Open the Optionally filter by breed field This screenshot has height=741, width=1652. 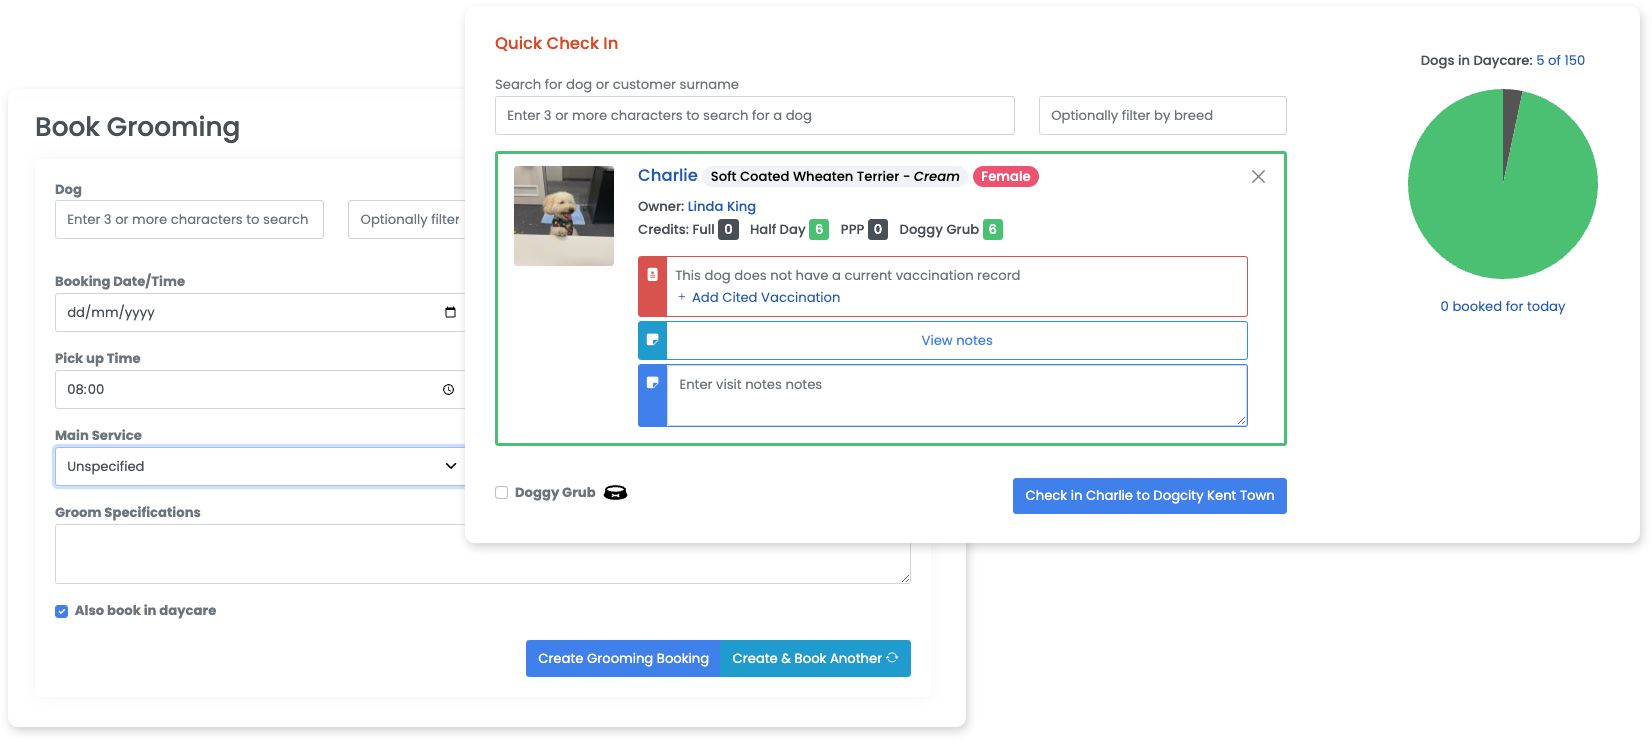coord(1162,115)
